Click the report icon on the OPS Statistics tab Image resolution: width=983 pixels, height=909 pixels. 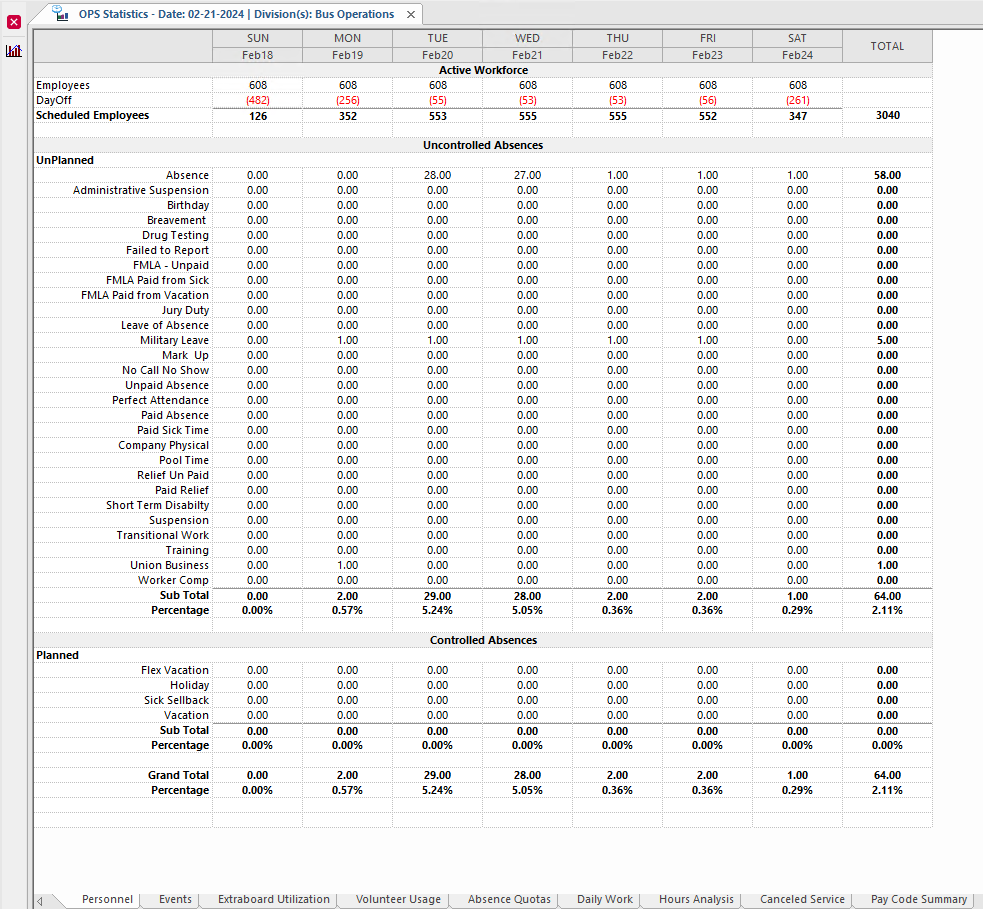[62, 14]
